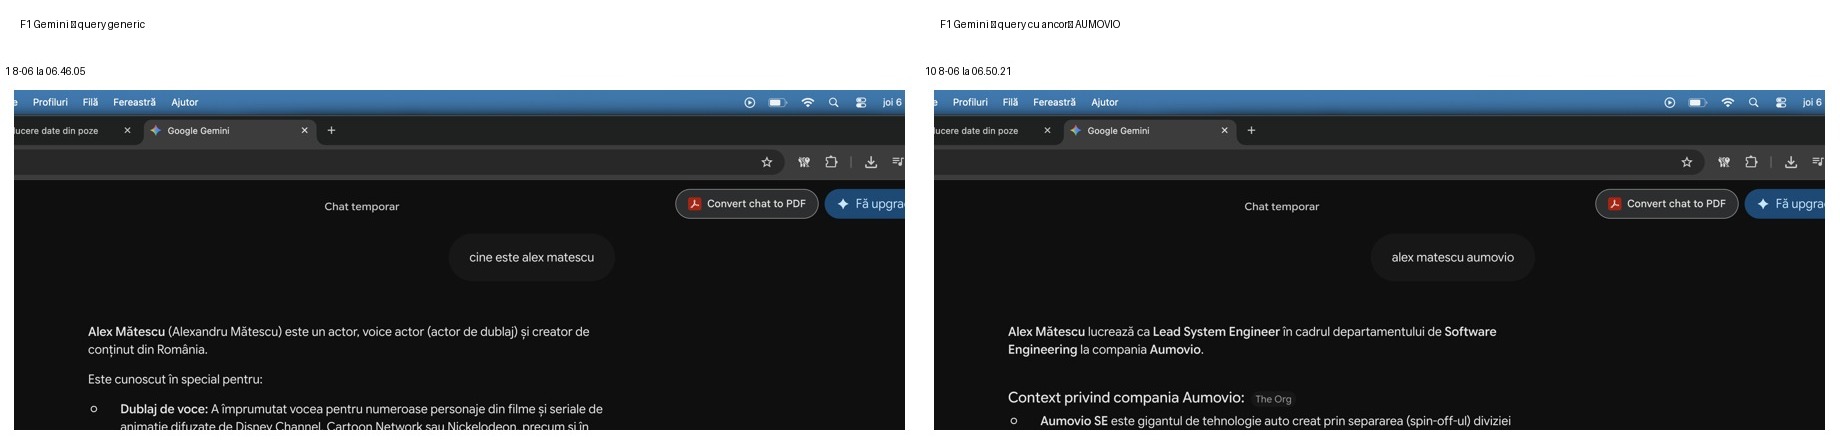The image size is (1840, 440).
Task: Open Downloads in the right screenshot toolbar
Action: [1791, 162]
